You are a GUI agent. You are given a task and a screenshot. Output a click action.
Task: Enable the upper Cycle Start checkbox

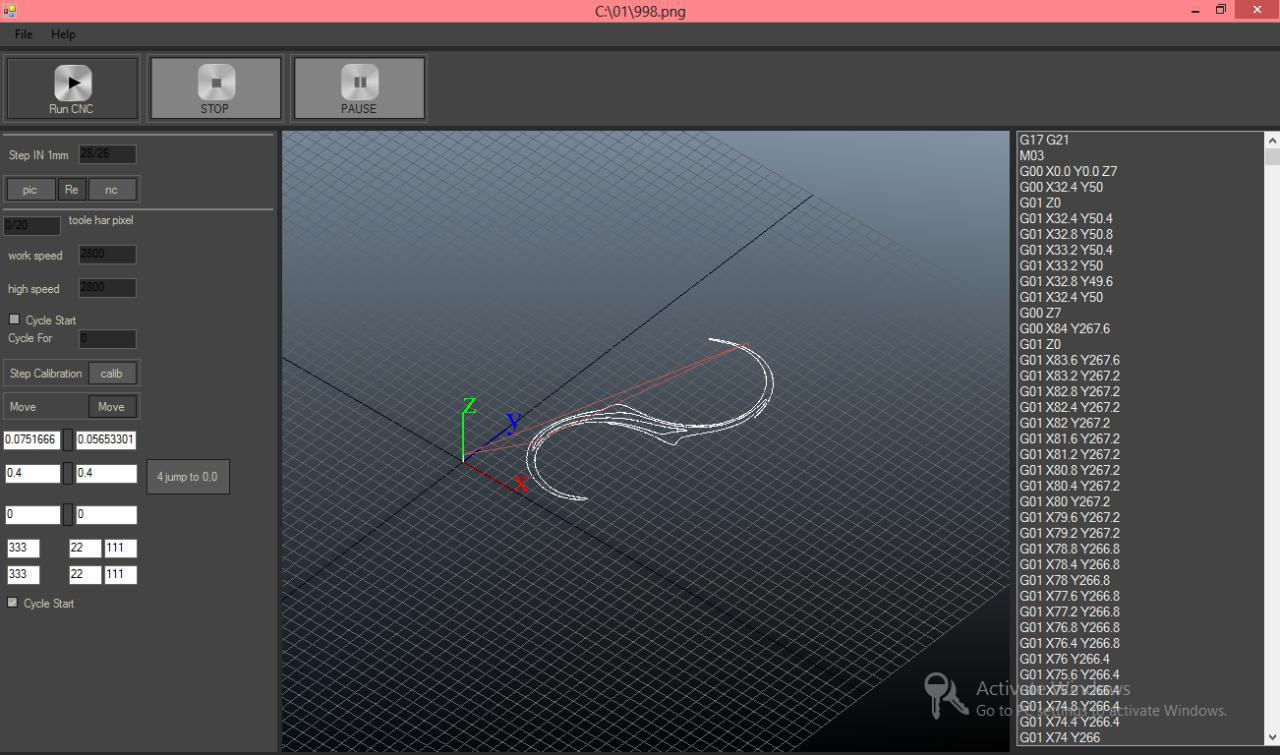pos(14,319)
